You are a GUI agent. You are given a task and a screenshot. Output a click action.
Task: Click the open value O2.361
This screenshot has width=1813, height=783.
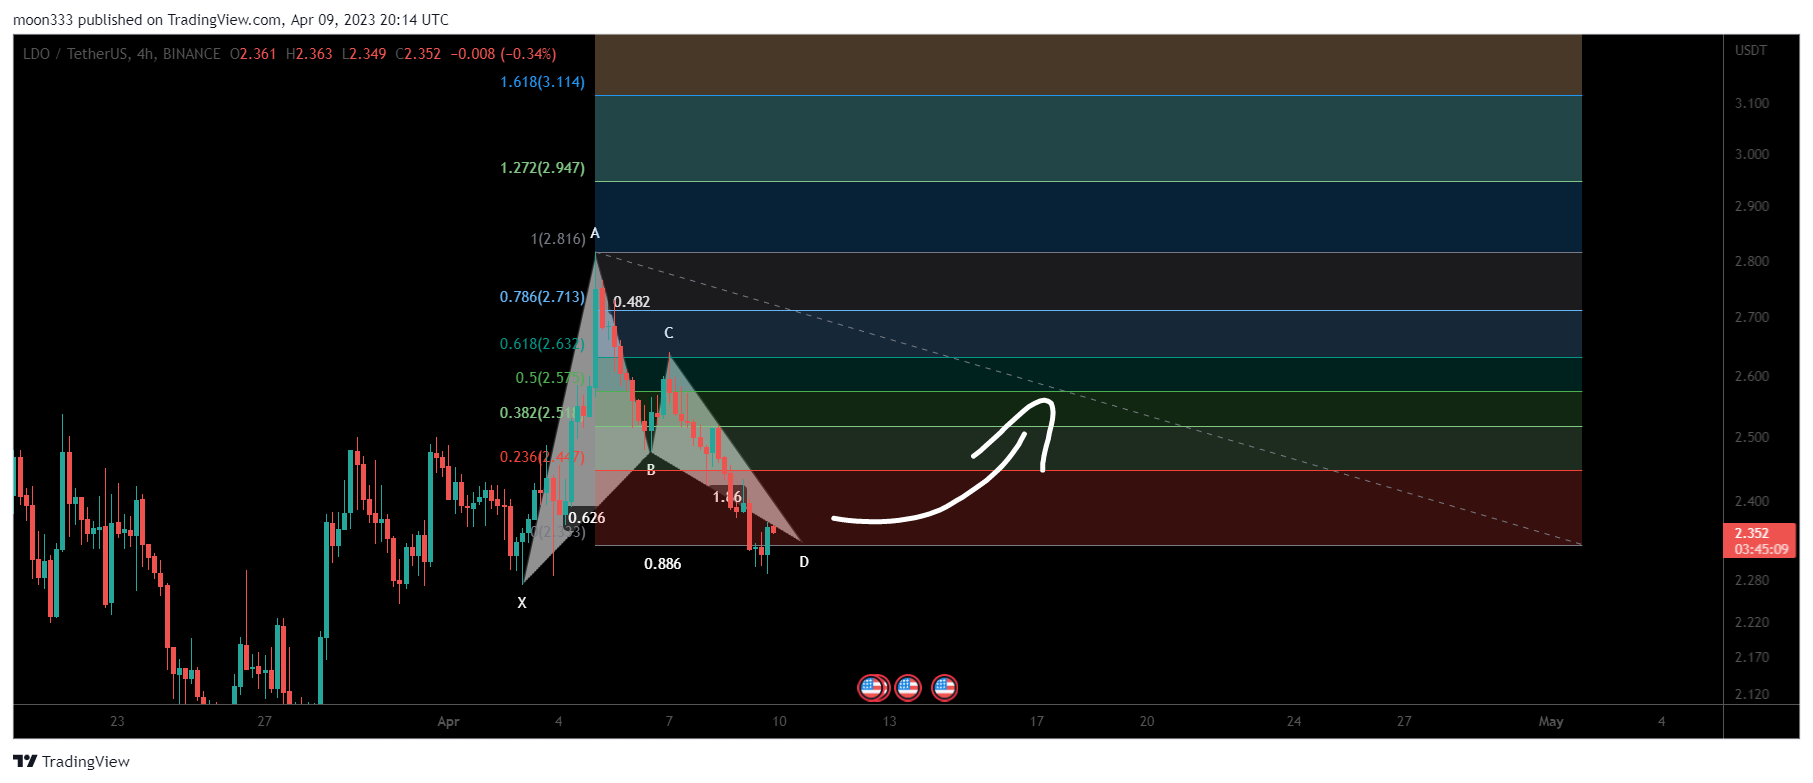pyautogui.click(x=253, y=54)
